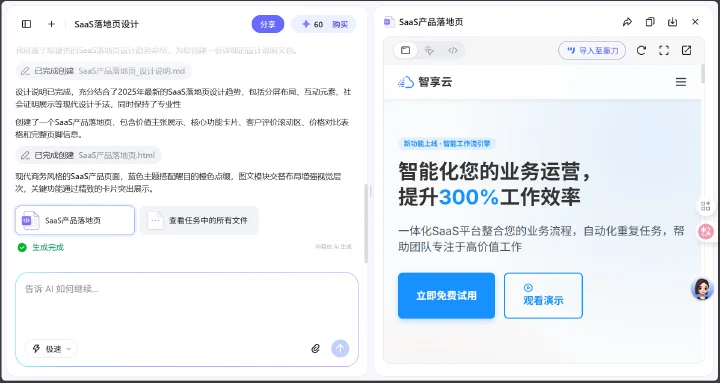The height and width of the screenshot is (383, 720).
Task: Click the 立即免费试用 button
Action: click(x=446, y=296)
